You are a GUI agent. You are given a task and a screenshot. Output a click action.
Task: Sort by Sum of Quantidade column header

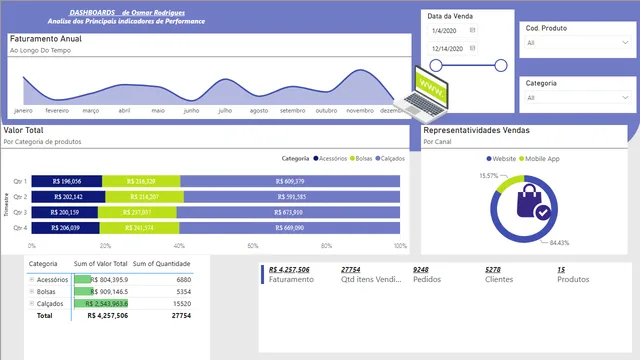(162, 264)
